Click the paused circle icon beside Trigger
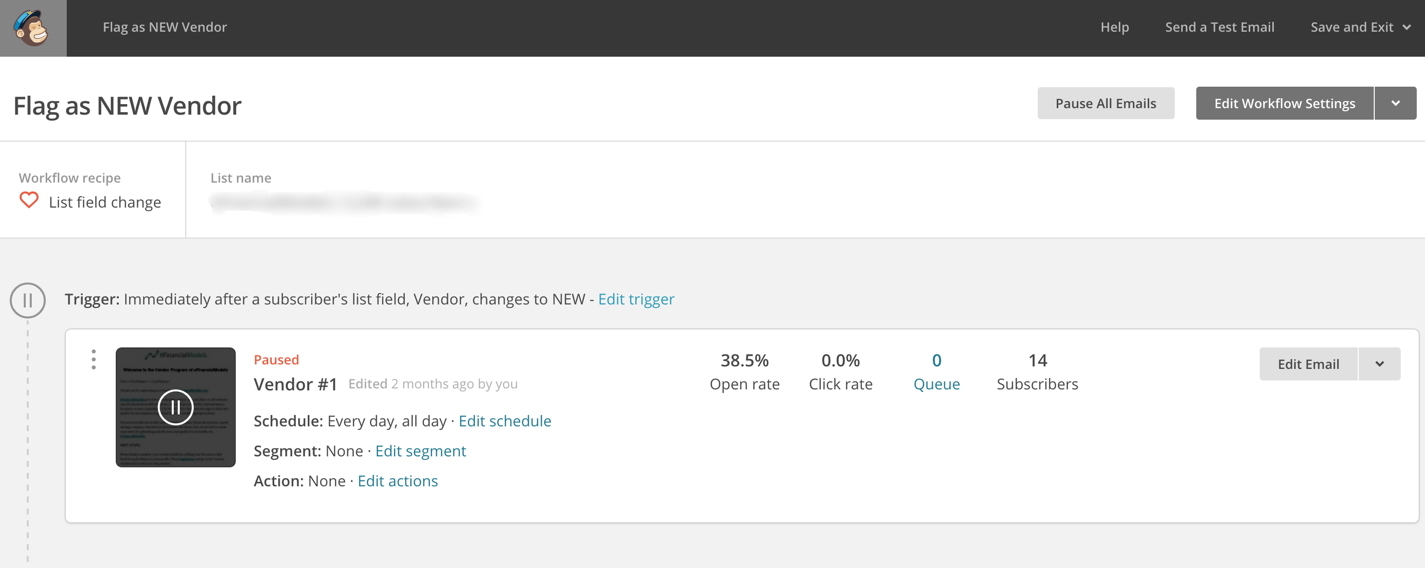This screenshot has width=1425, height=568. [x=28, y=300]
